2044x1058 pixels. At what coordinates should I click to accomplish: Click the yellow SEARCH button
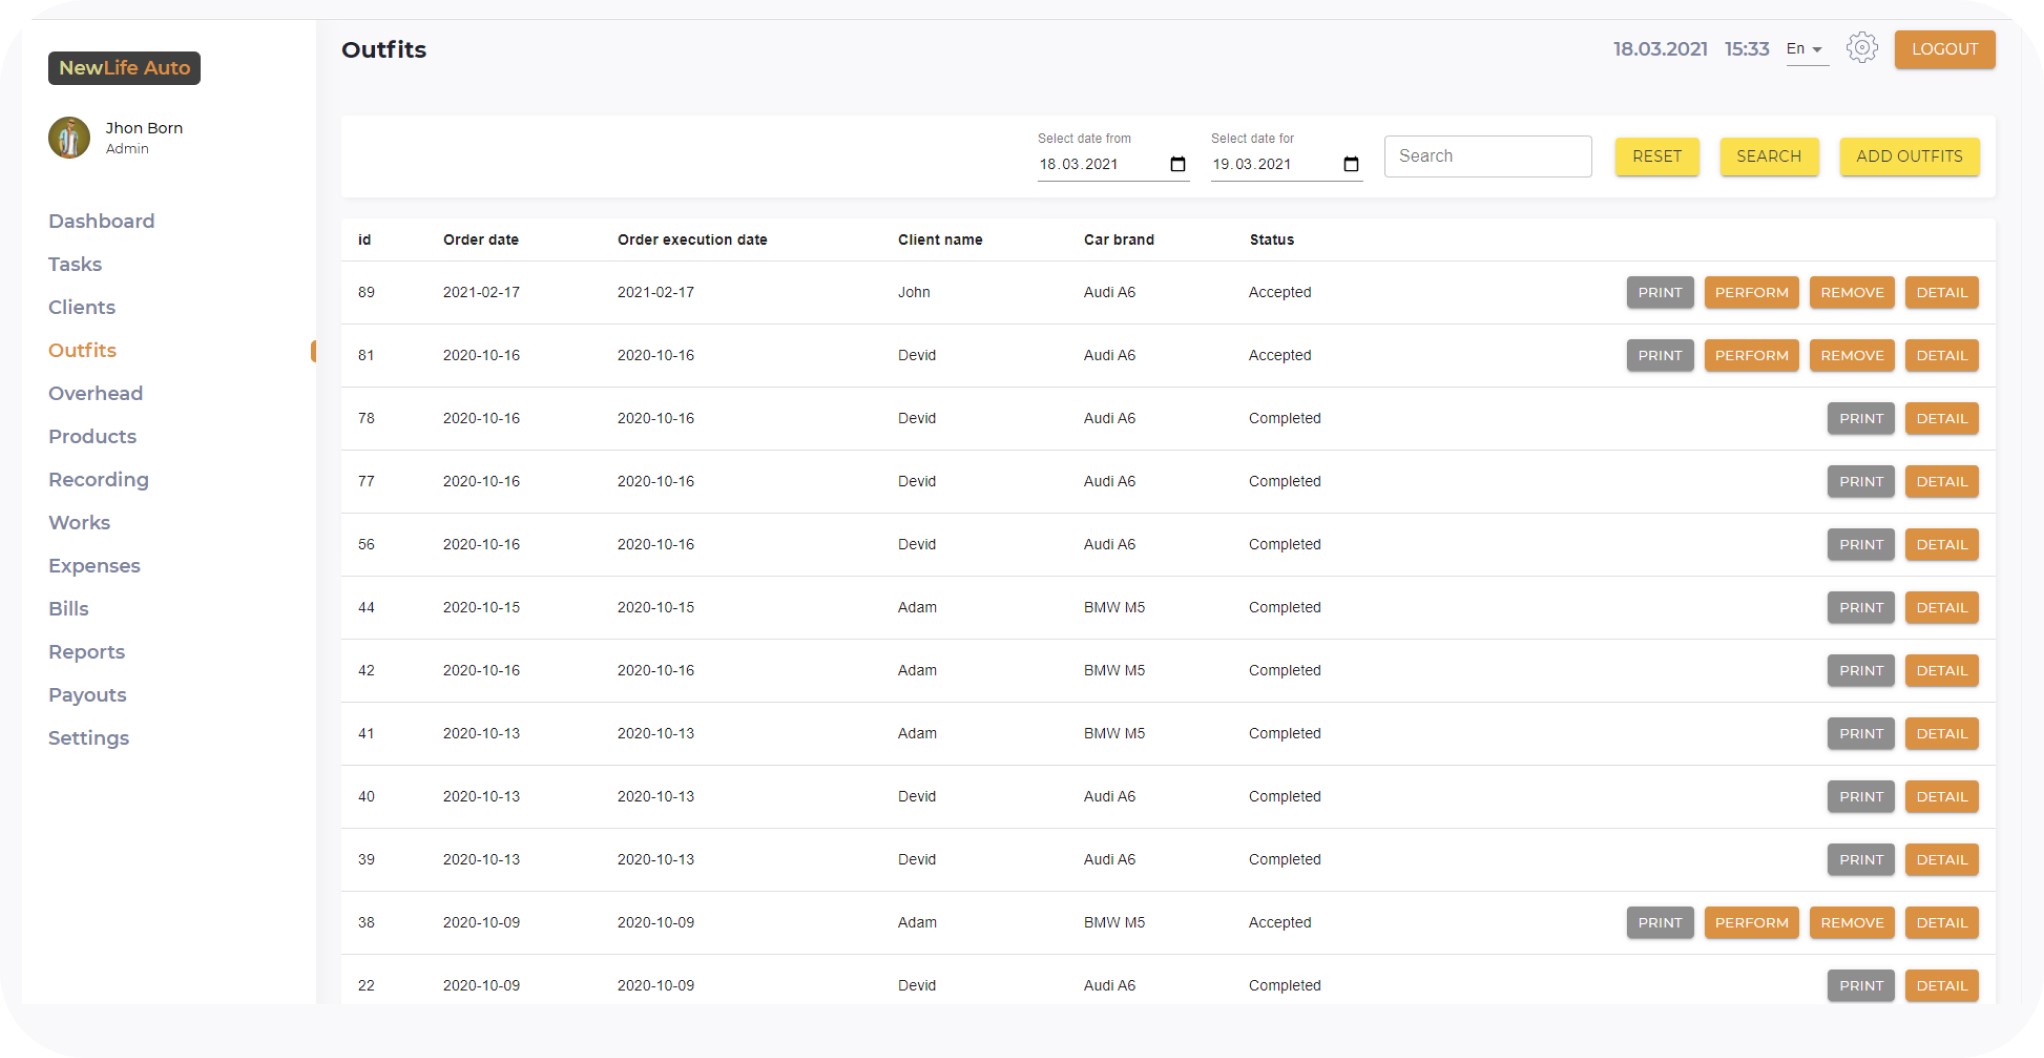(x=1768, y=156)
